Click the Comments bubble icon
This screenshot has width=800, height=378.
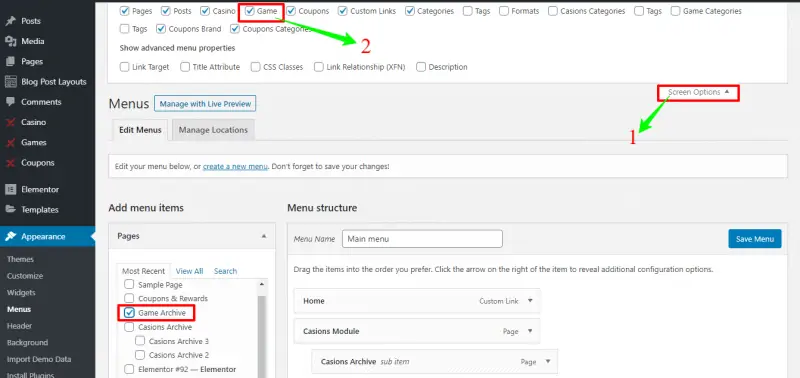(x=10, y=102)
